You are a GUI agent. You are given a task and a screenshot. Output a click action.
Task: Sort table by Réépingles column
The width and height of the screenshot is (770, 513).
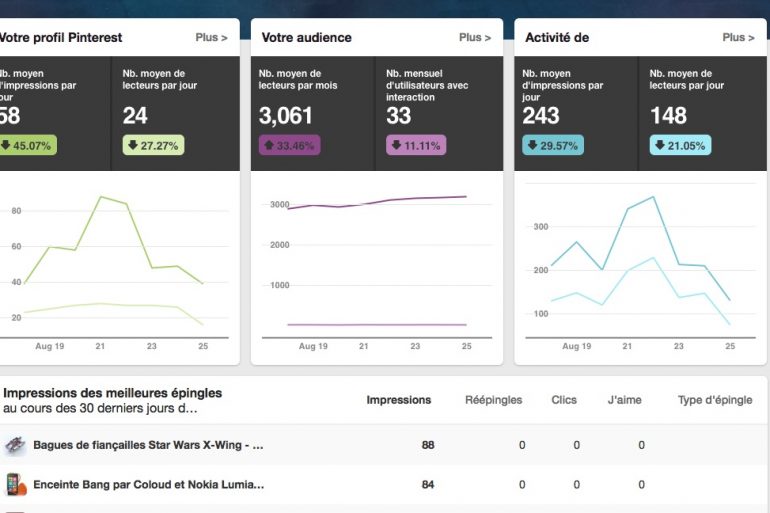tap(493, 400)
